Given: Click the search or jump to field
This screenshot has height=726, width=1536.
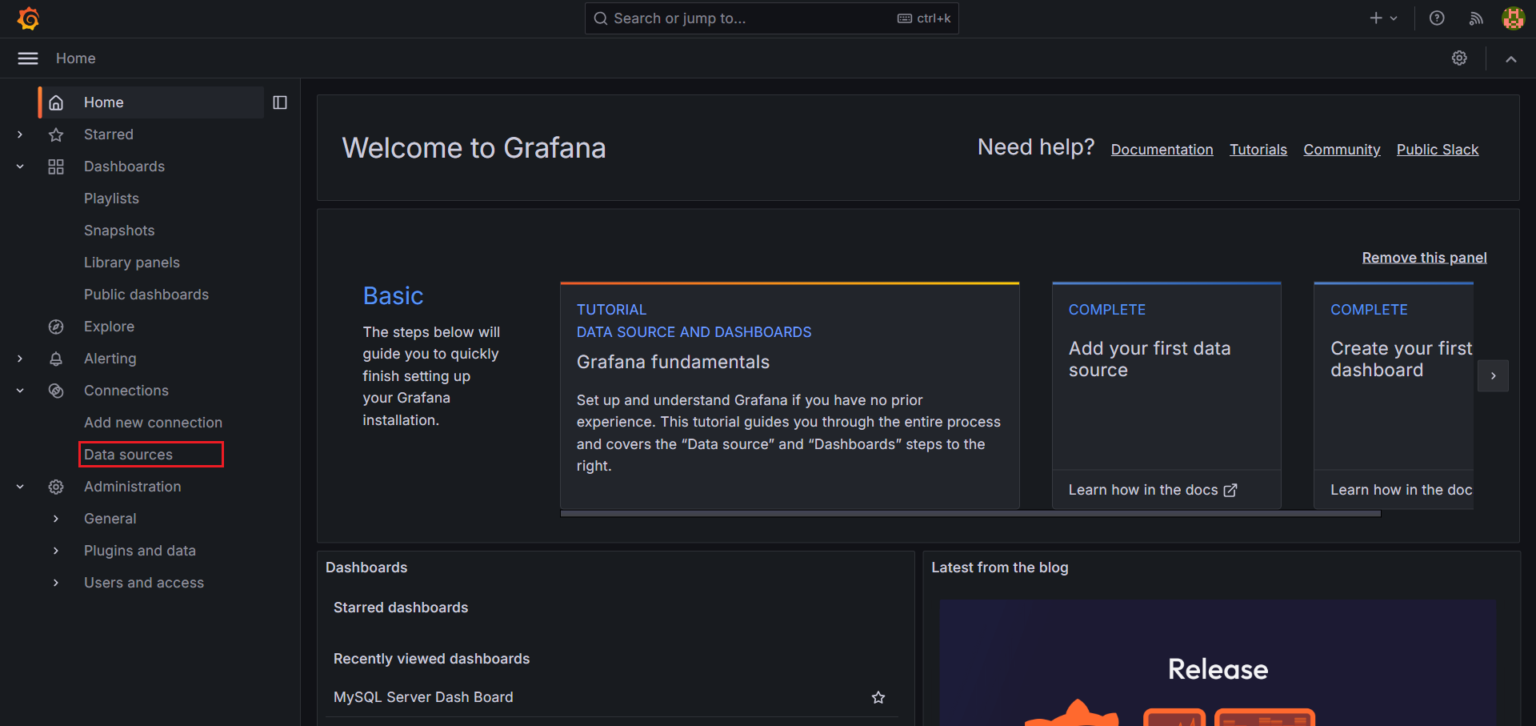Looking at the screenshot, I should tap(770, 17).
